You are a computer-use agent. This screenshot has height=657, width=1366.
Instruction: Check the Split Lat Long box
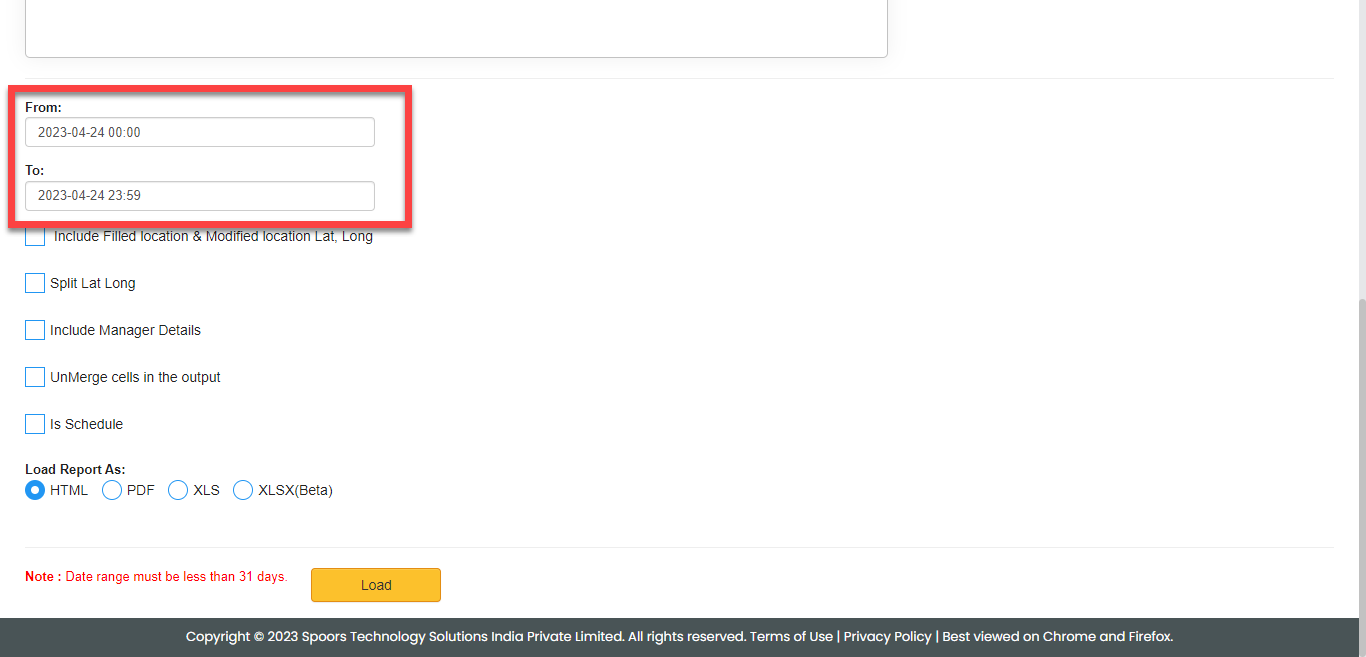pos(35,283)
